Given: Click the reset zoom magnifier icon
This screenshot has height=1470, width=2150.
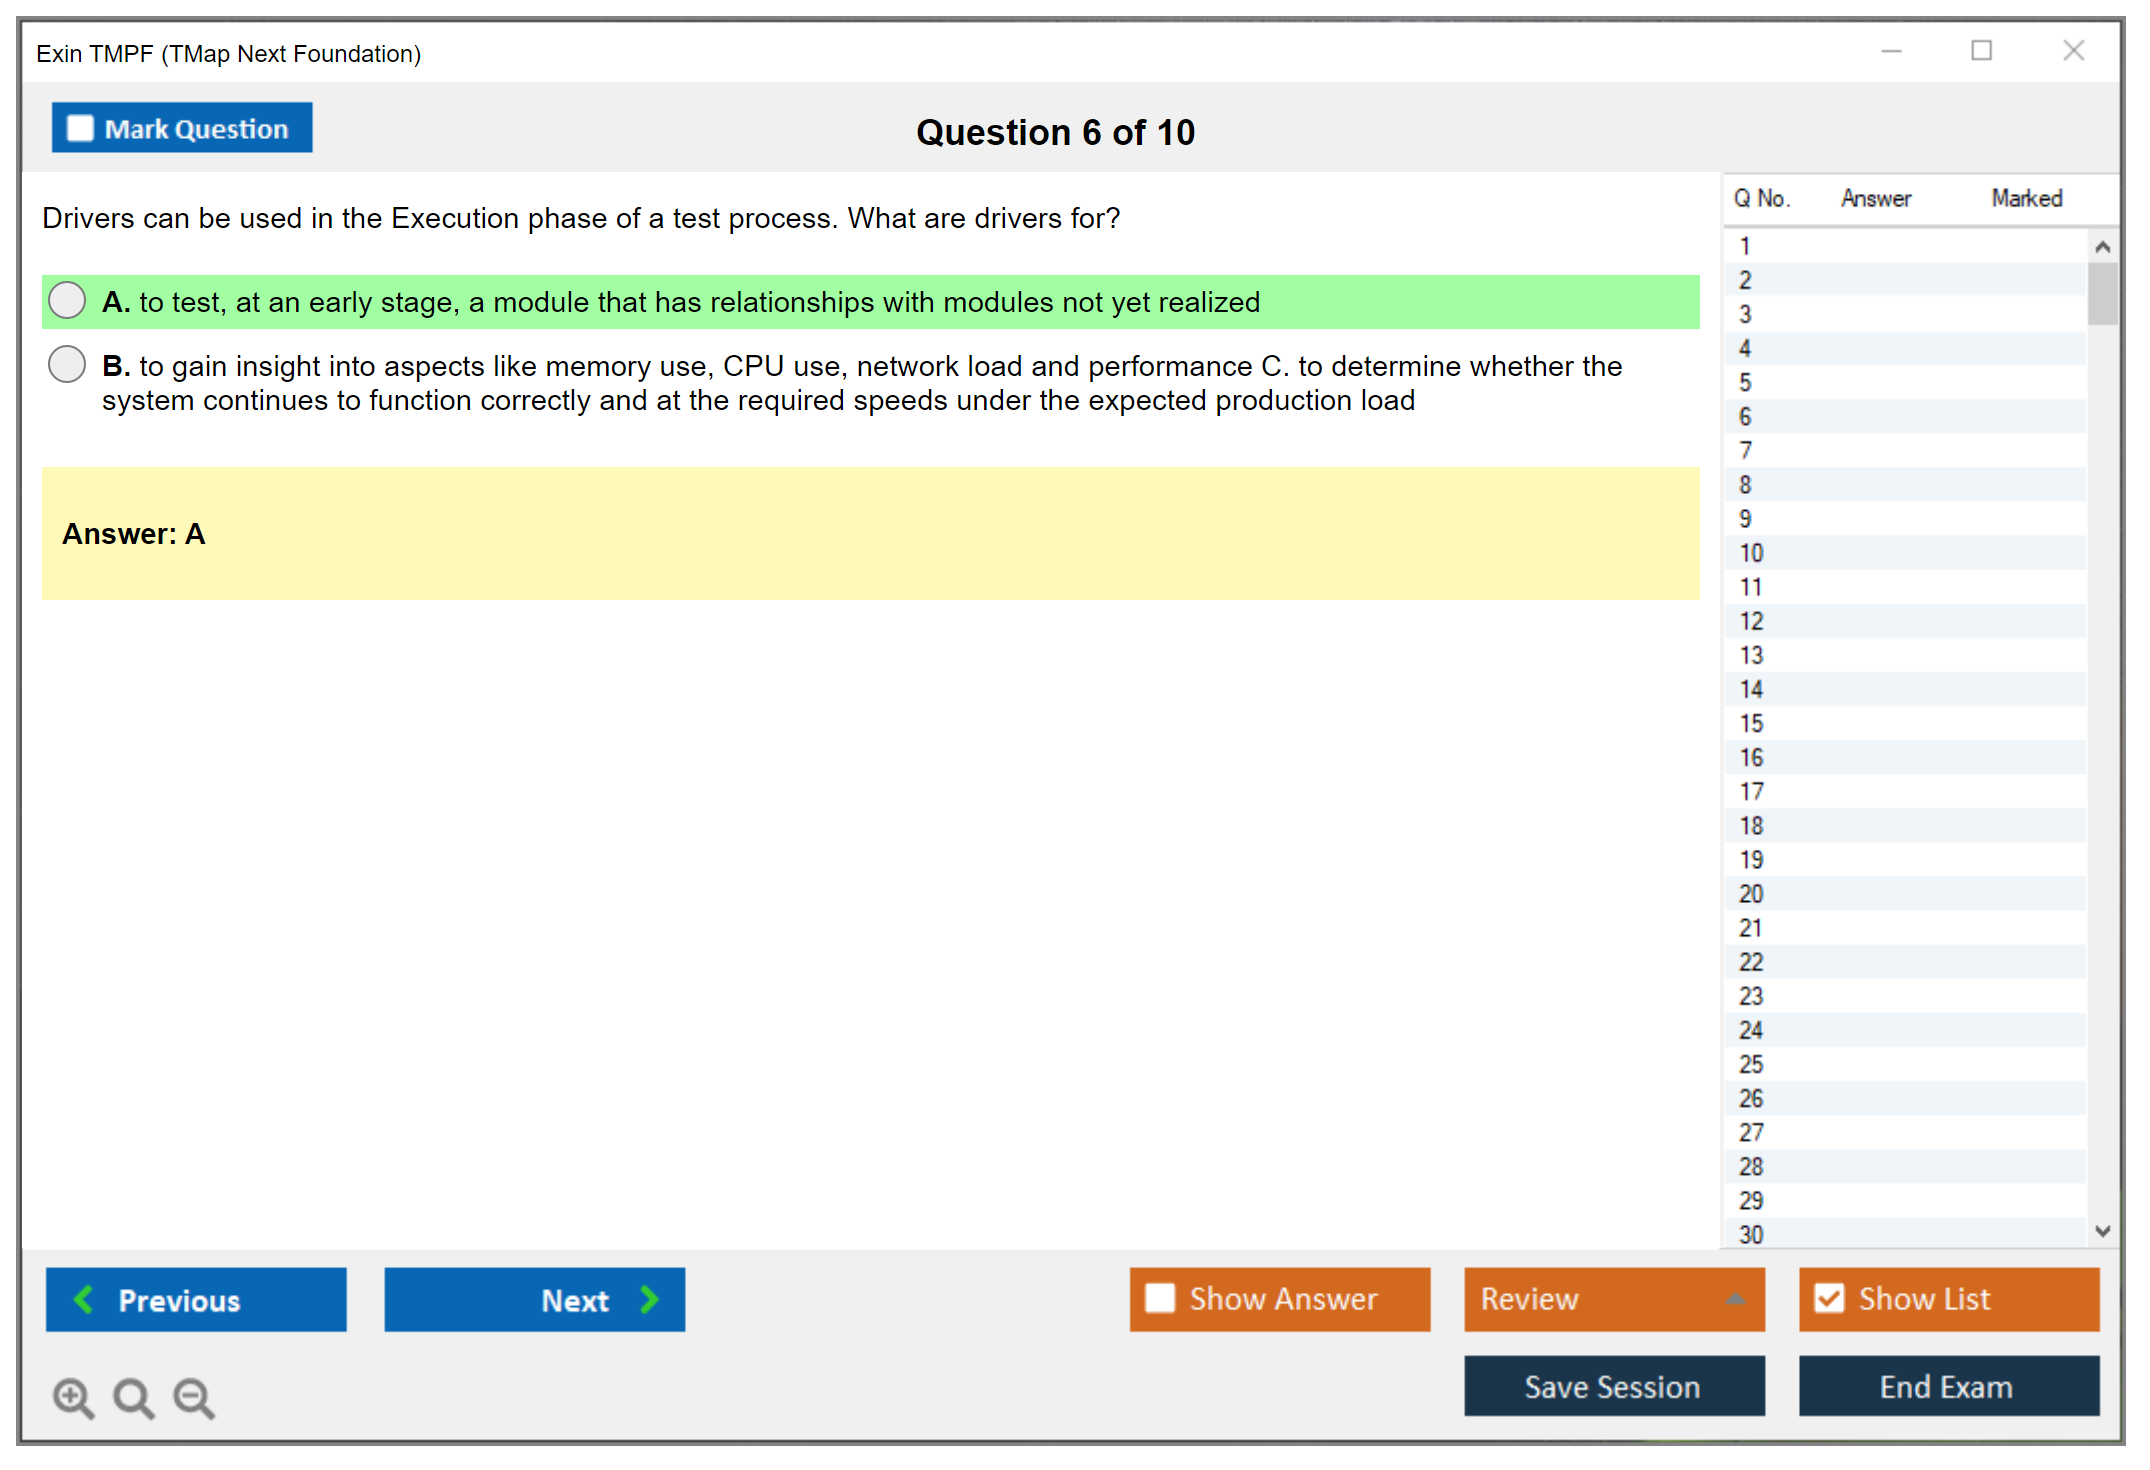Looking at the screenshot, I should tap(132, 1397).
